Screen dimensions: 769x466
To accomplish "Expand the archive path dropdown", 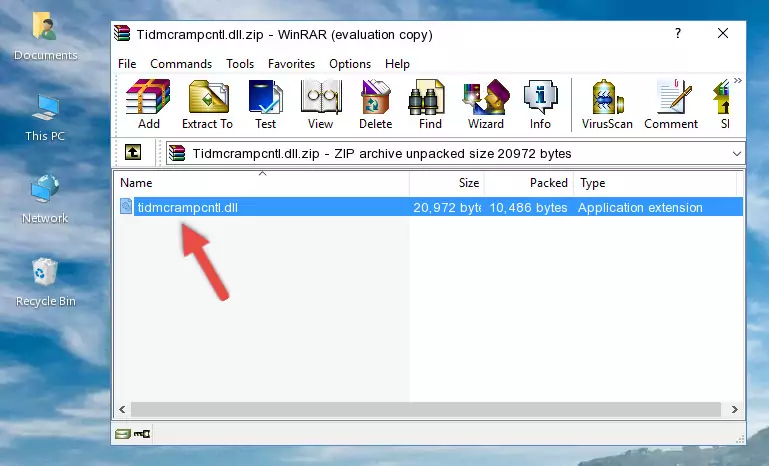I will (x=736, y=154).
